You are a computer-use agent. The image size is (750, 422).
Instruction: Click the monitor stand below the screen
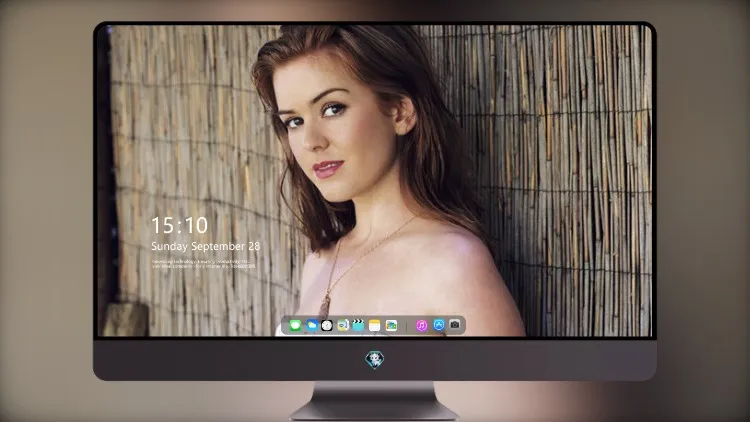pos(374,400)
